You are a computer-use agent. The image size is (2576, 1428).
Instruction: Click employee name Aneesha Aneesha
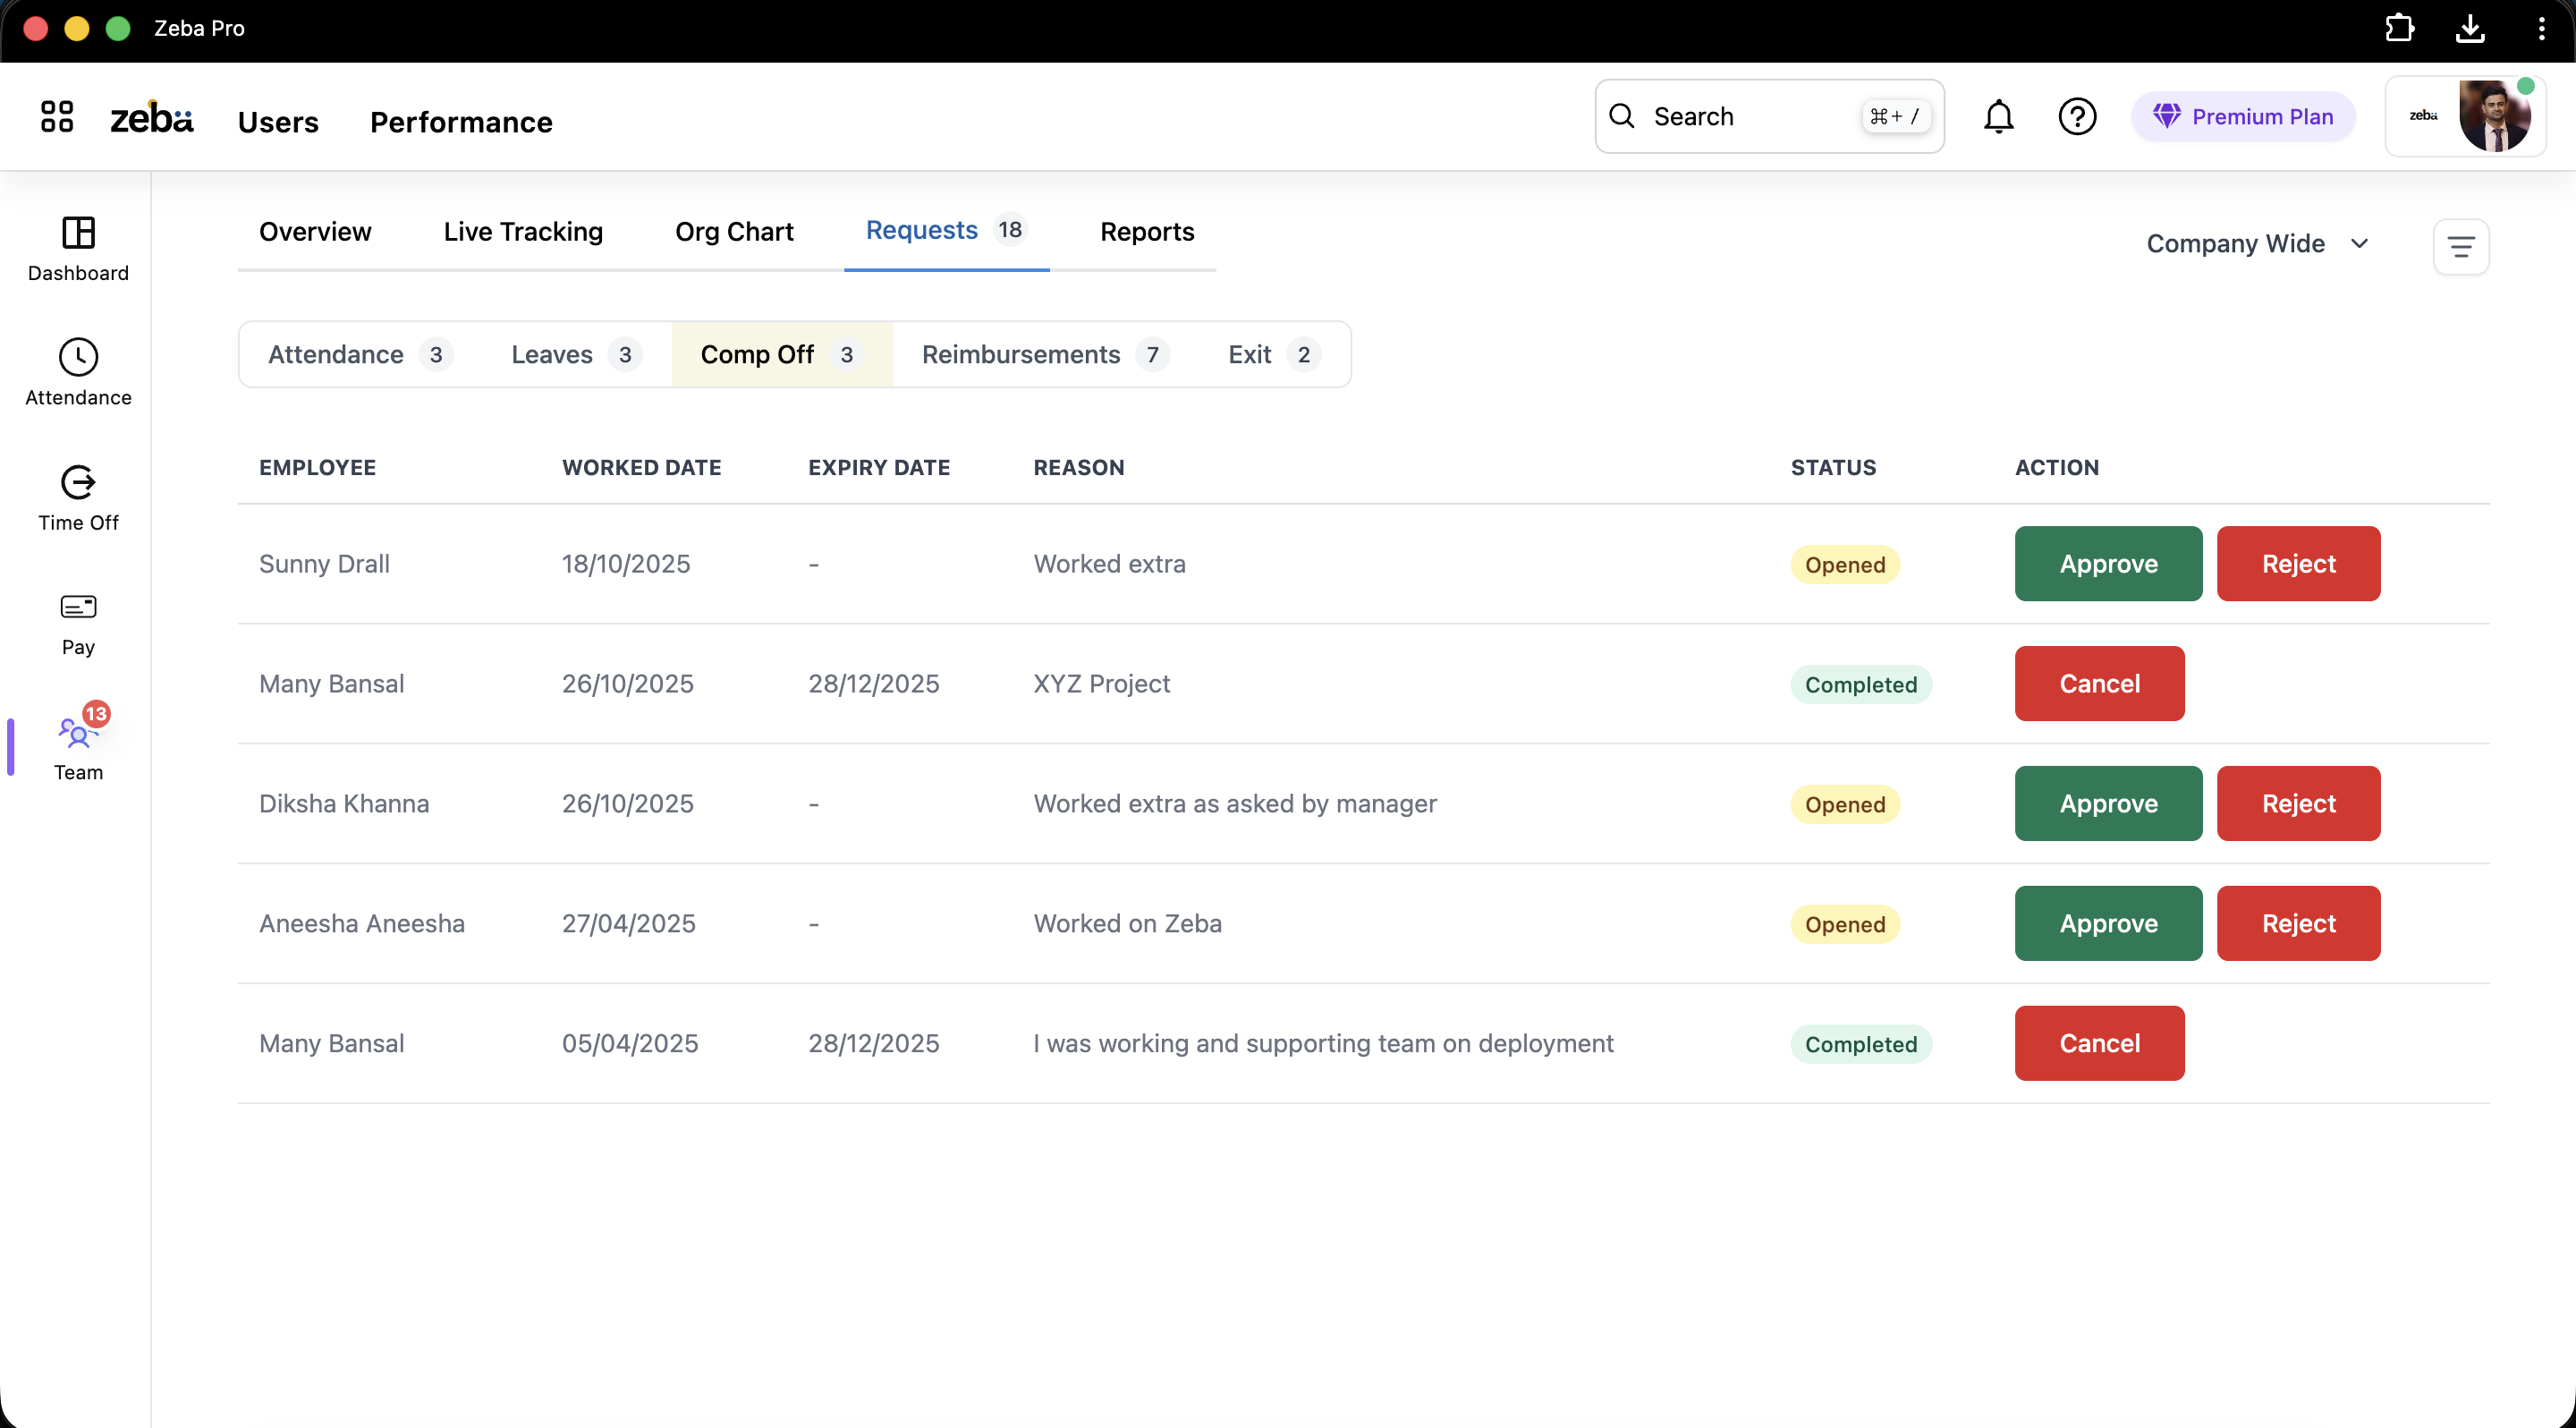(x=362, y=924)
